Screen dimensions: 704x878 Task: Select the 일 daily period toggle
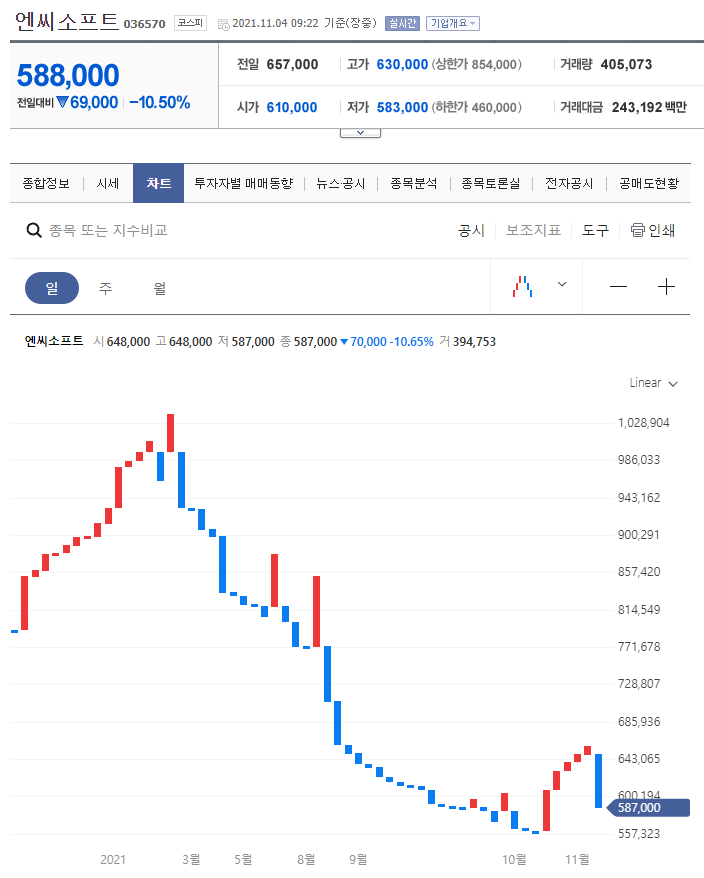[x=51, y=288]
